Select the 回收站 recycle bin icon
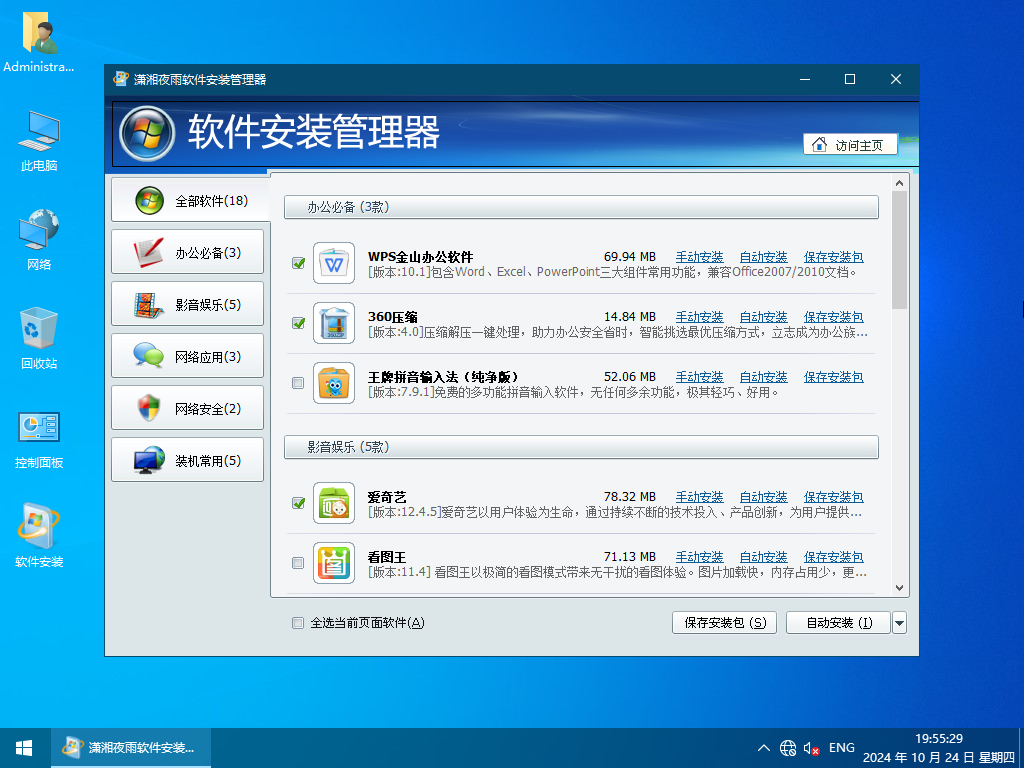This screenshot has height=768, width=1024. pyautogui.click(x=39, y=338)
